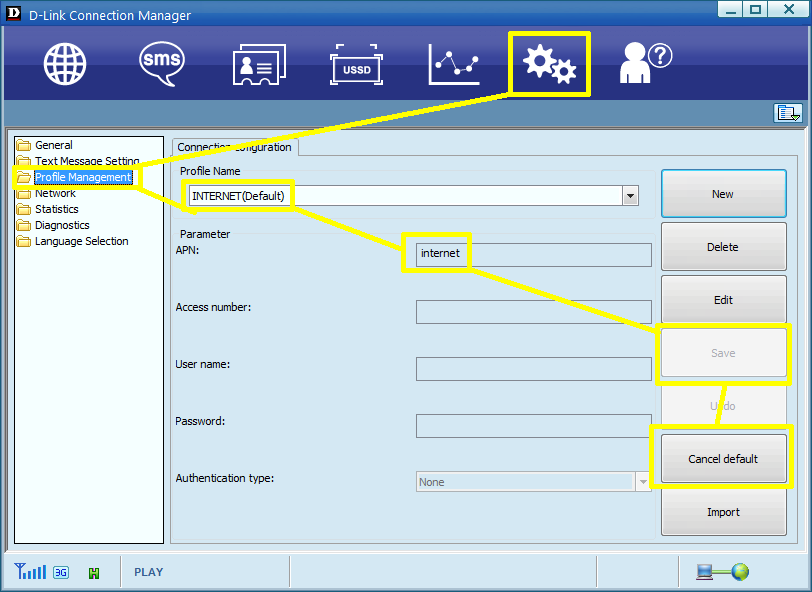Screen dimensions: 812x592
Task: Click the signal strength bars icon
Action: [x=30, y=571]
